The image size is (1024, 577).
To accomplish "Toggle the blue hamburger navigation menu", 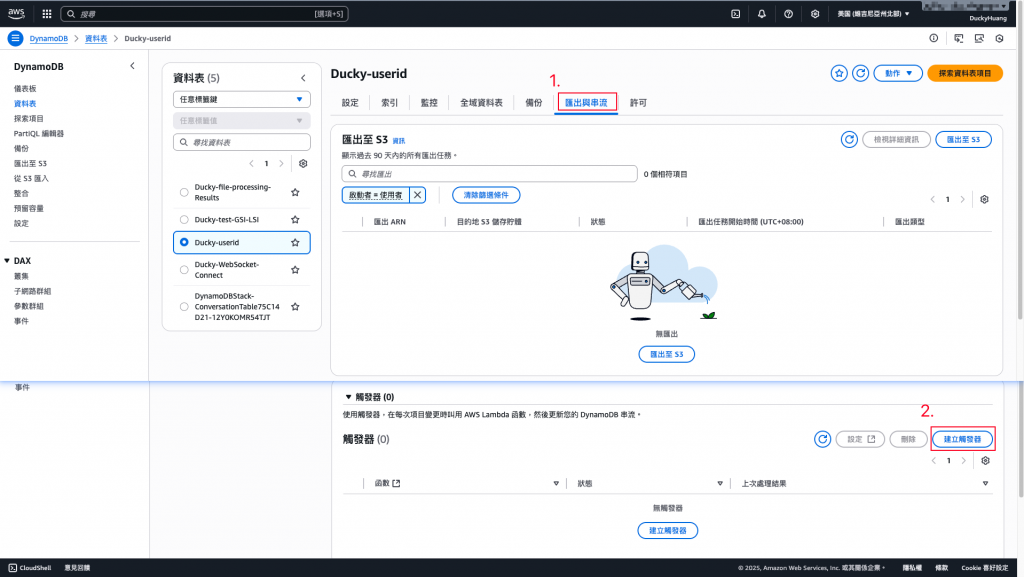I will click(x=15, y=39).
